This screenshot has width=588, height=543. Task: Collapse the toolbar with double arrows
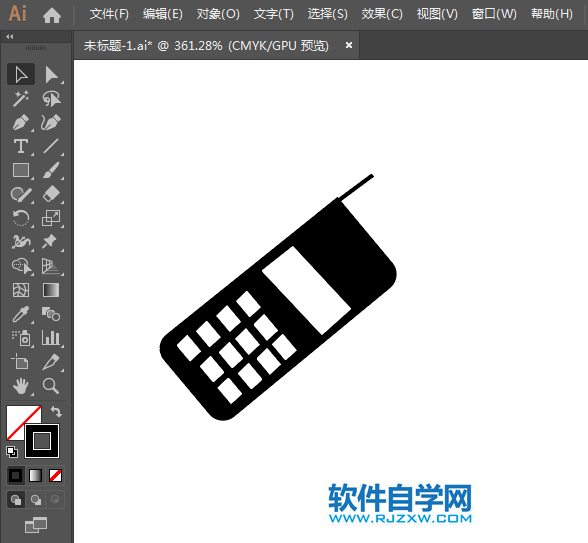(10, 36)
